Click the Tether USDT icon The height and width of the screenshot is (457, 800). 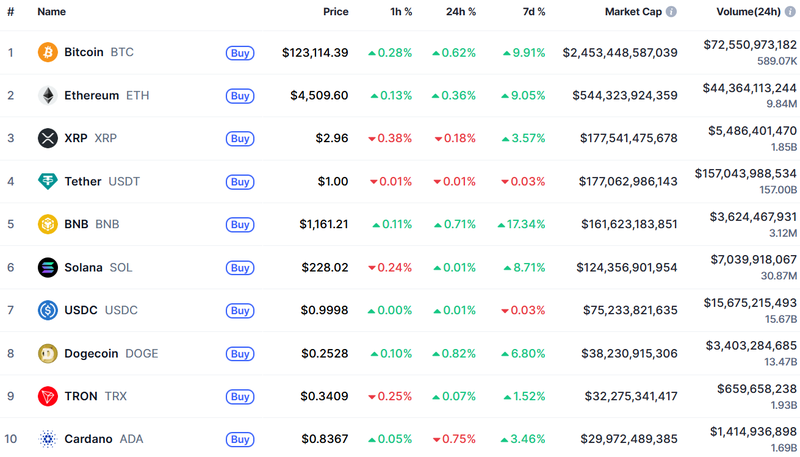click(47, 181)
